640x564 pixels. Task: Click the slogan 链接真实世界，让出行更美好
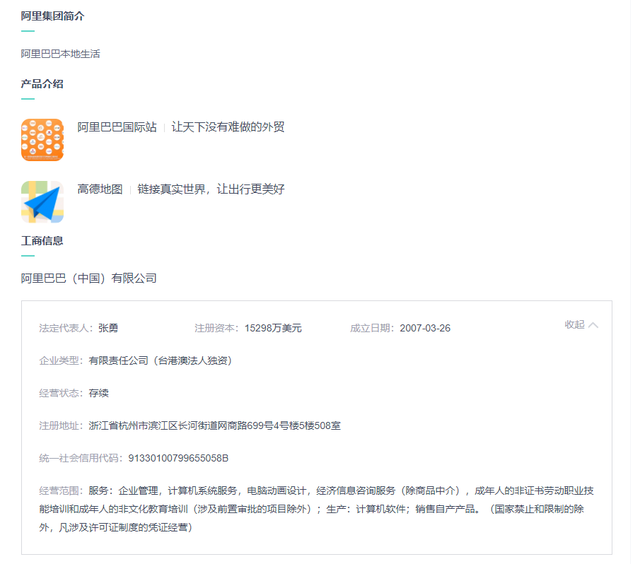[211, 189]
